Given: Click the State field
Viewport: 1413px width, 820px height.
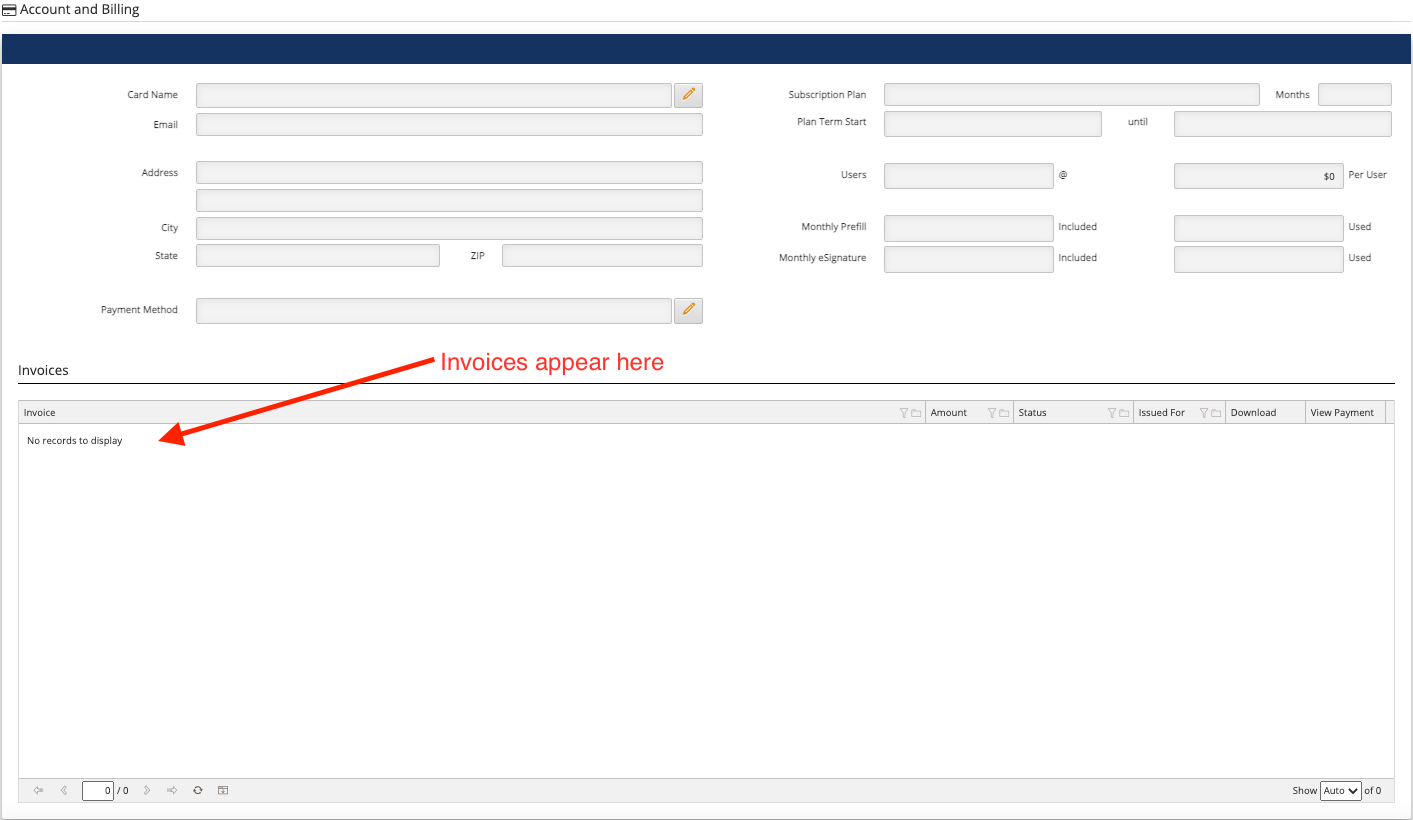Looking at the screenshot, I should [x=318, y=255].
